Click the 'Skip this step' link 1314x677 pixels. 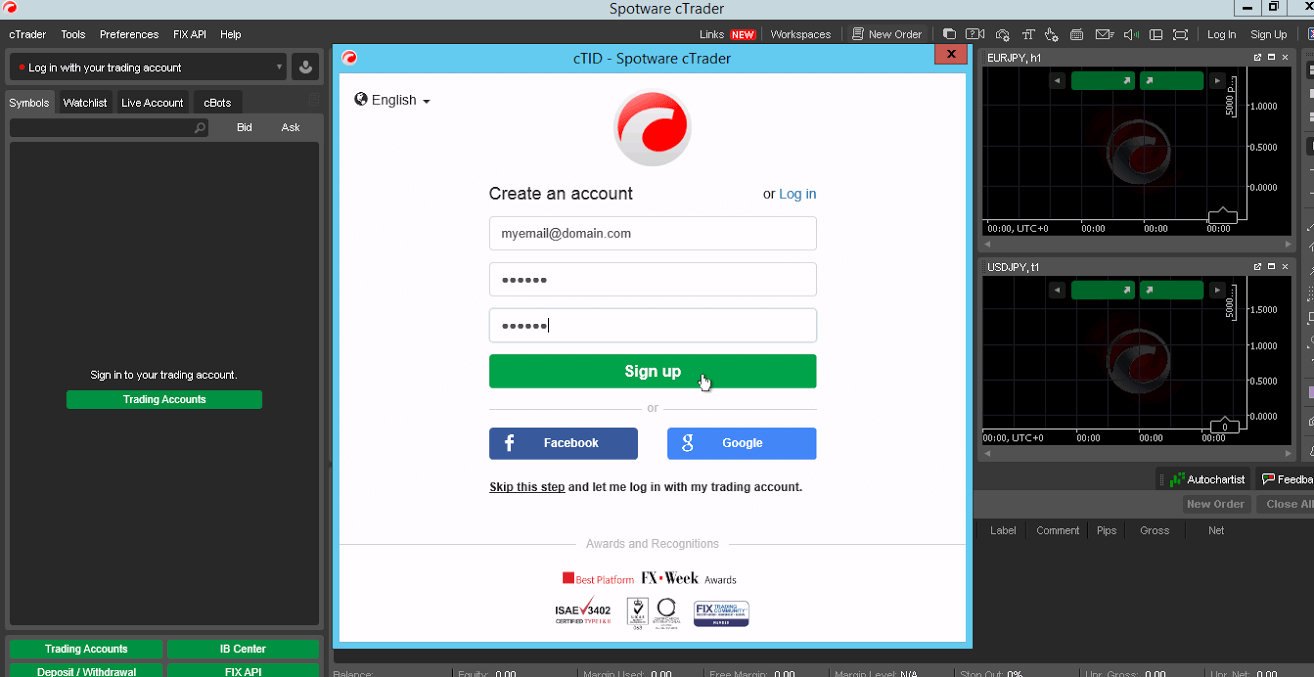(527, 487)
